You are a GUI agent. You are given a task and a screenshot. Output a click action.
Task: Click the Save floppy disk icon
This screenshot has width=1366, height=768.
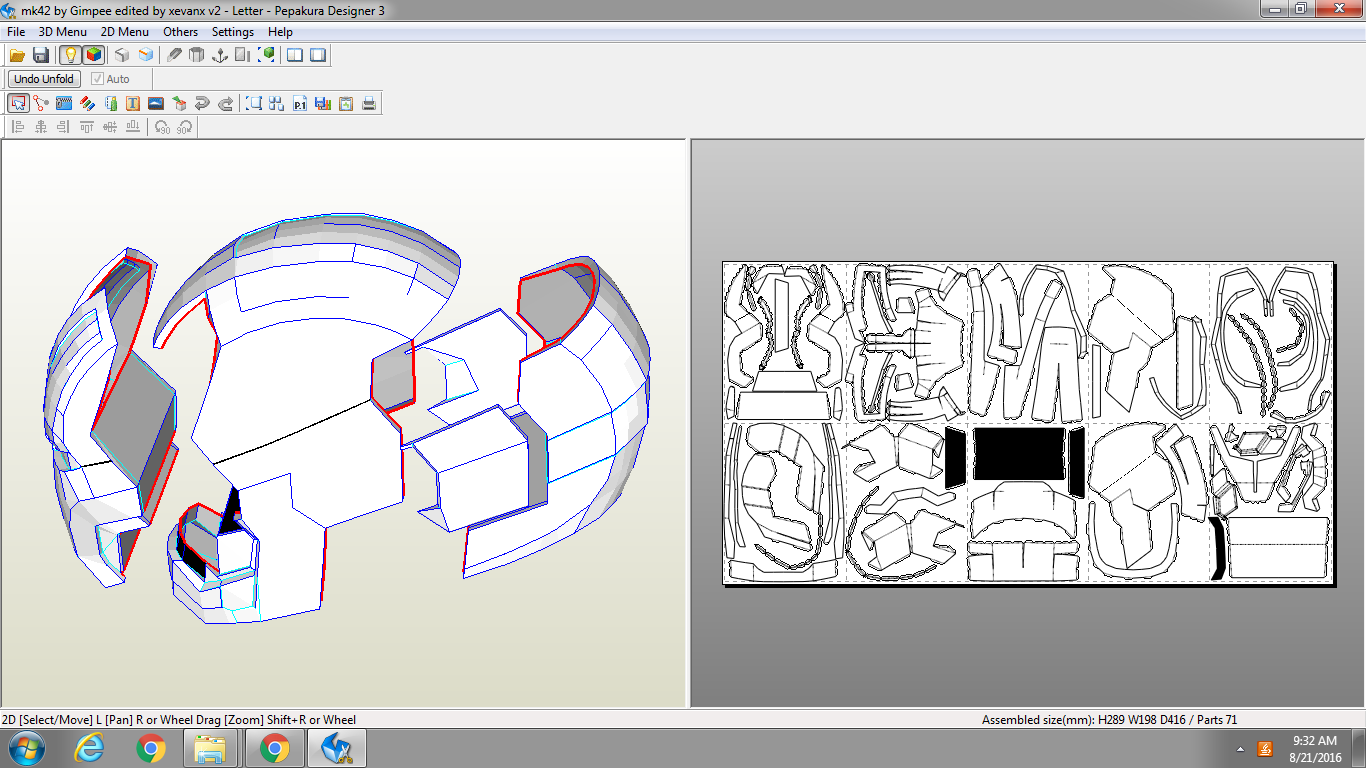coord(41,55)
